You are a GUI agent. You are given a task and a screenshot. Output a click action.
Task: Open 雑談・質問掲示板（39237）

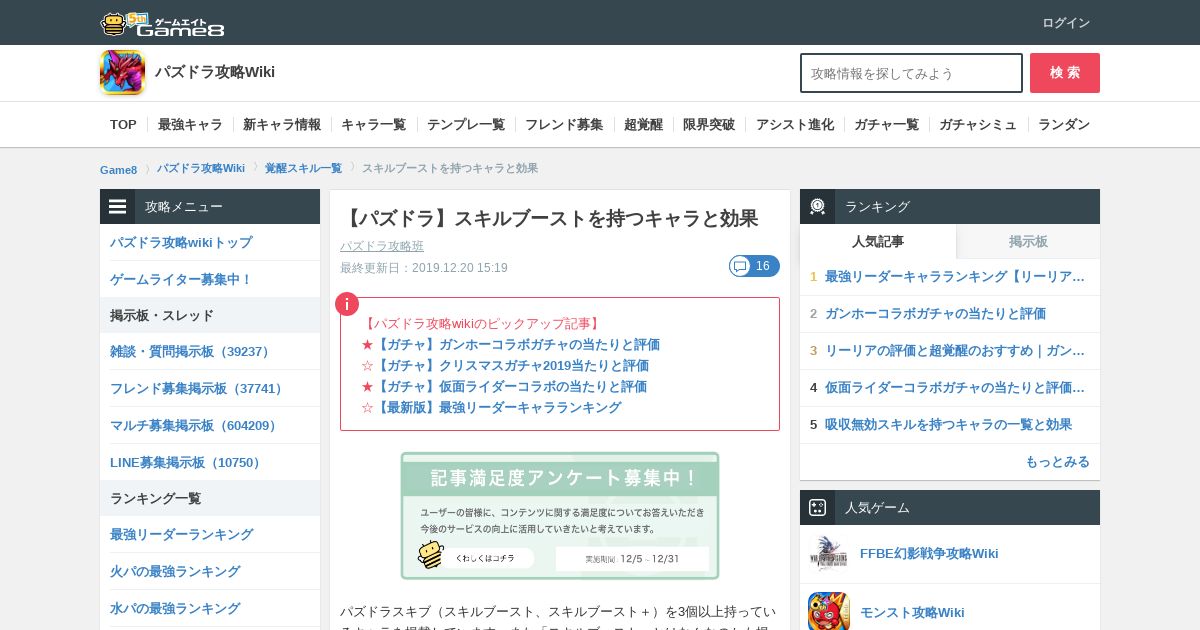193,352
